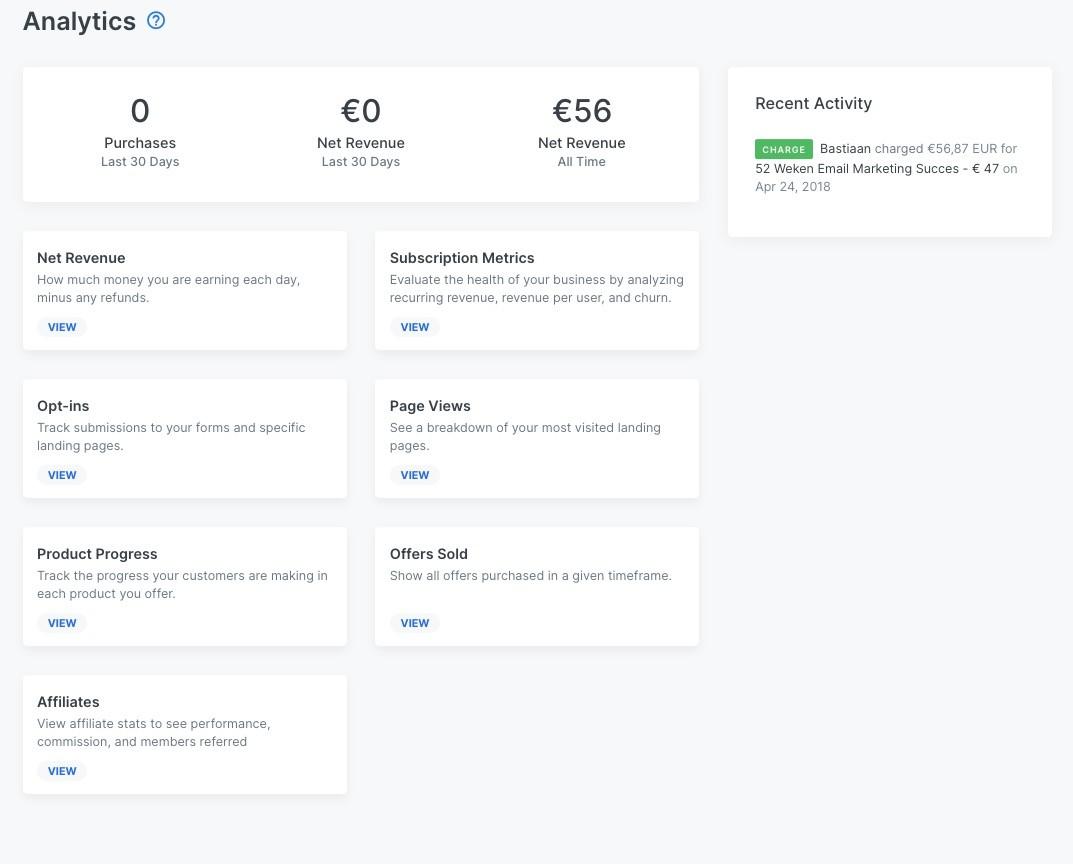Select the Product Progress heading
1073x864 pixels.
[97, 554]
